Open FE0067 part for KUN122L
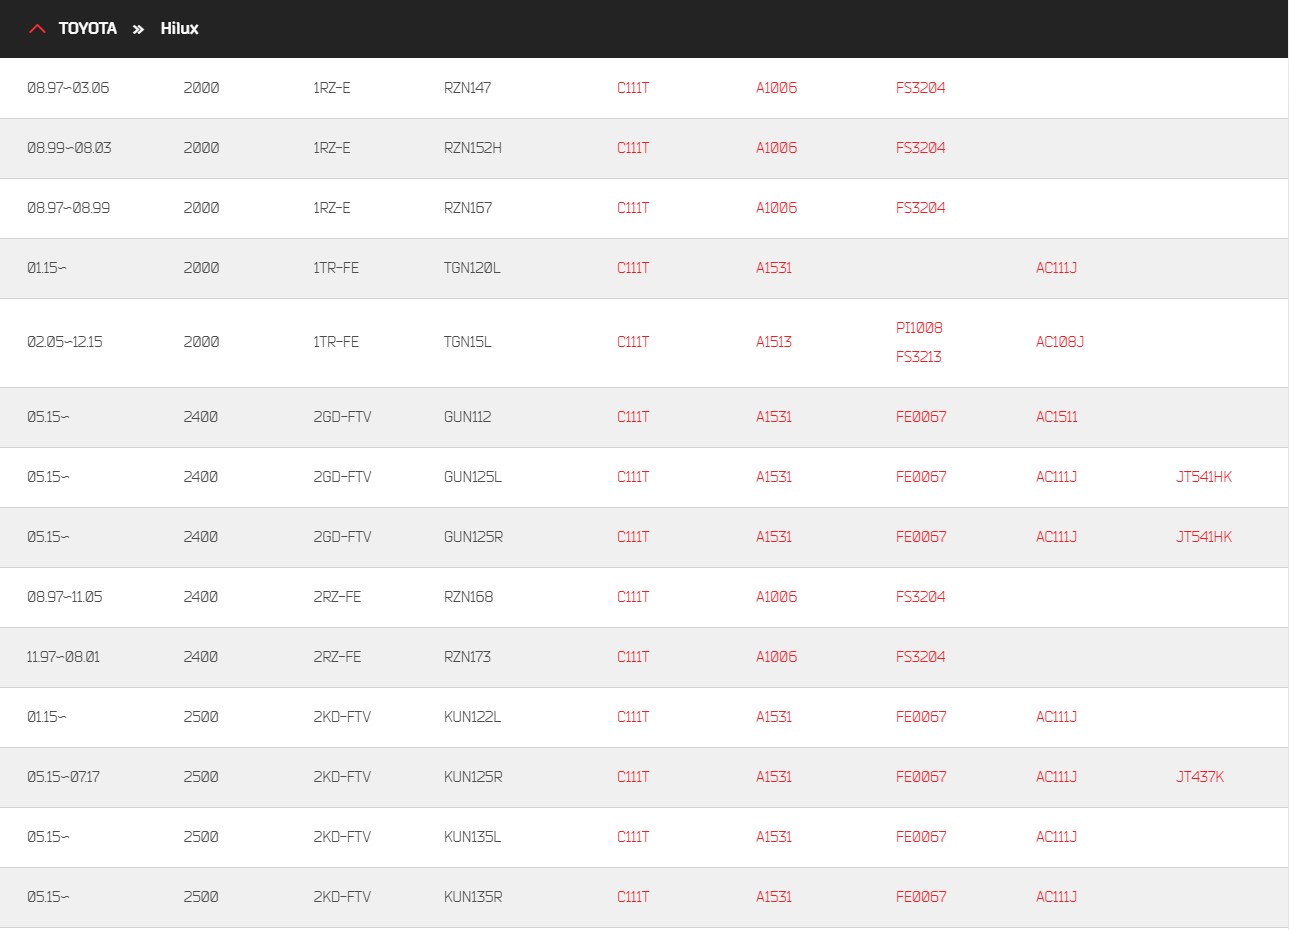The image size is (1289, 930). pyautogui.click(x=921, y=717)
